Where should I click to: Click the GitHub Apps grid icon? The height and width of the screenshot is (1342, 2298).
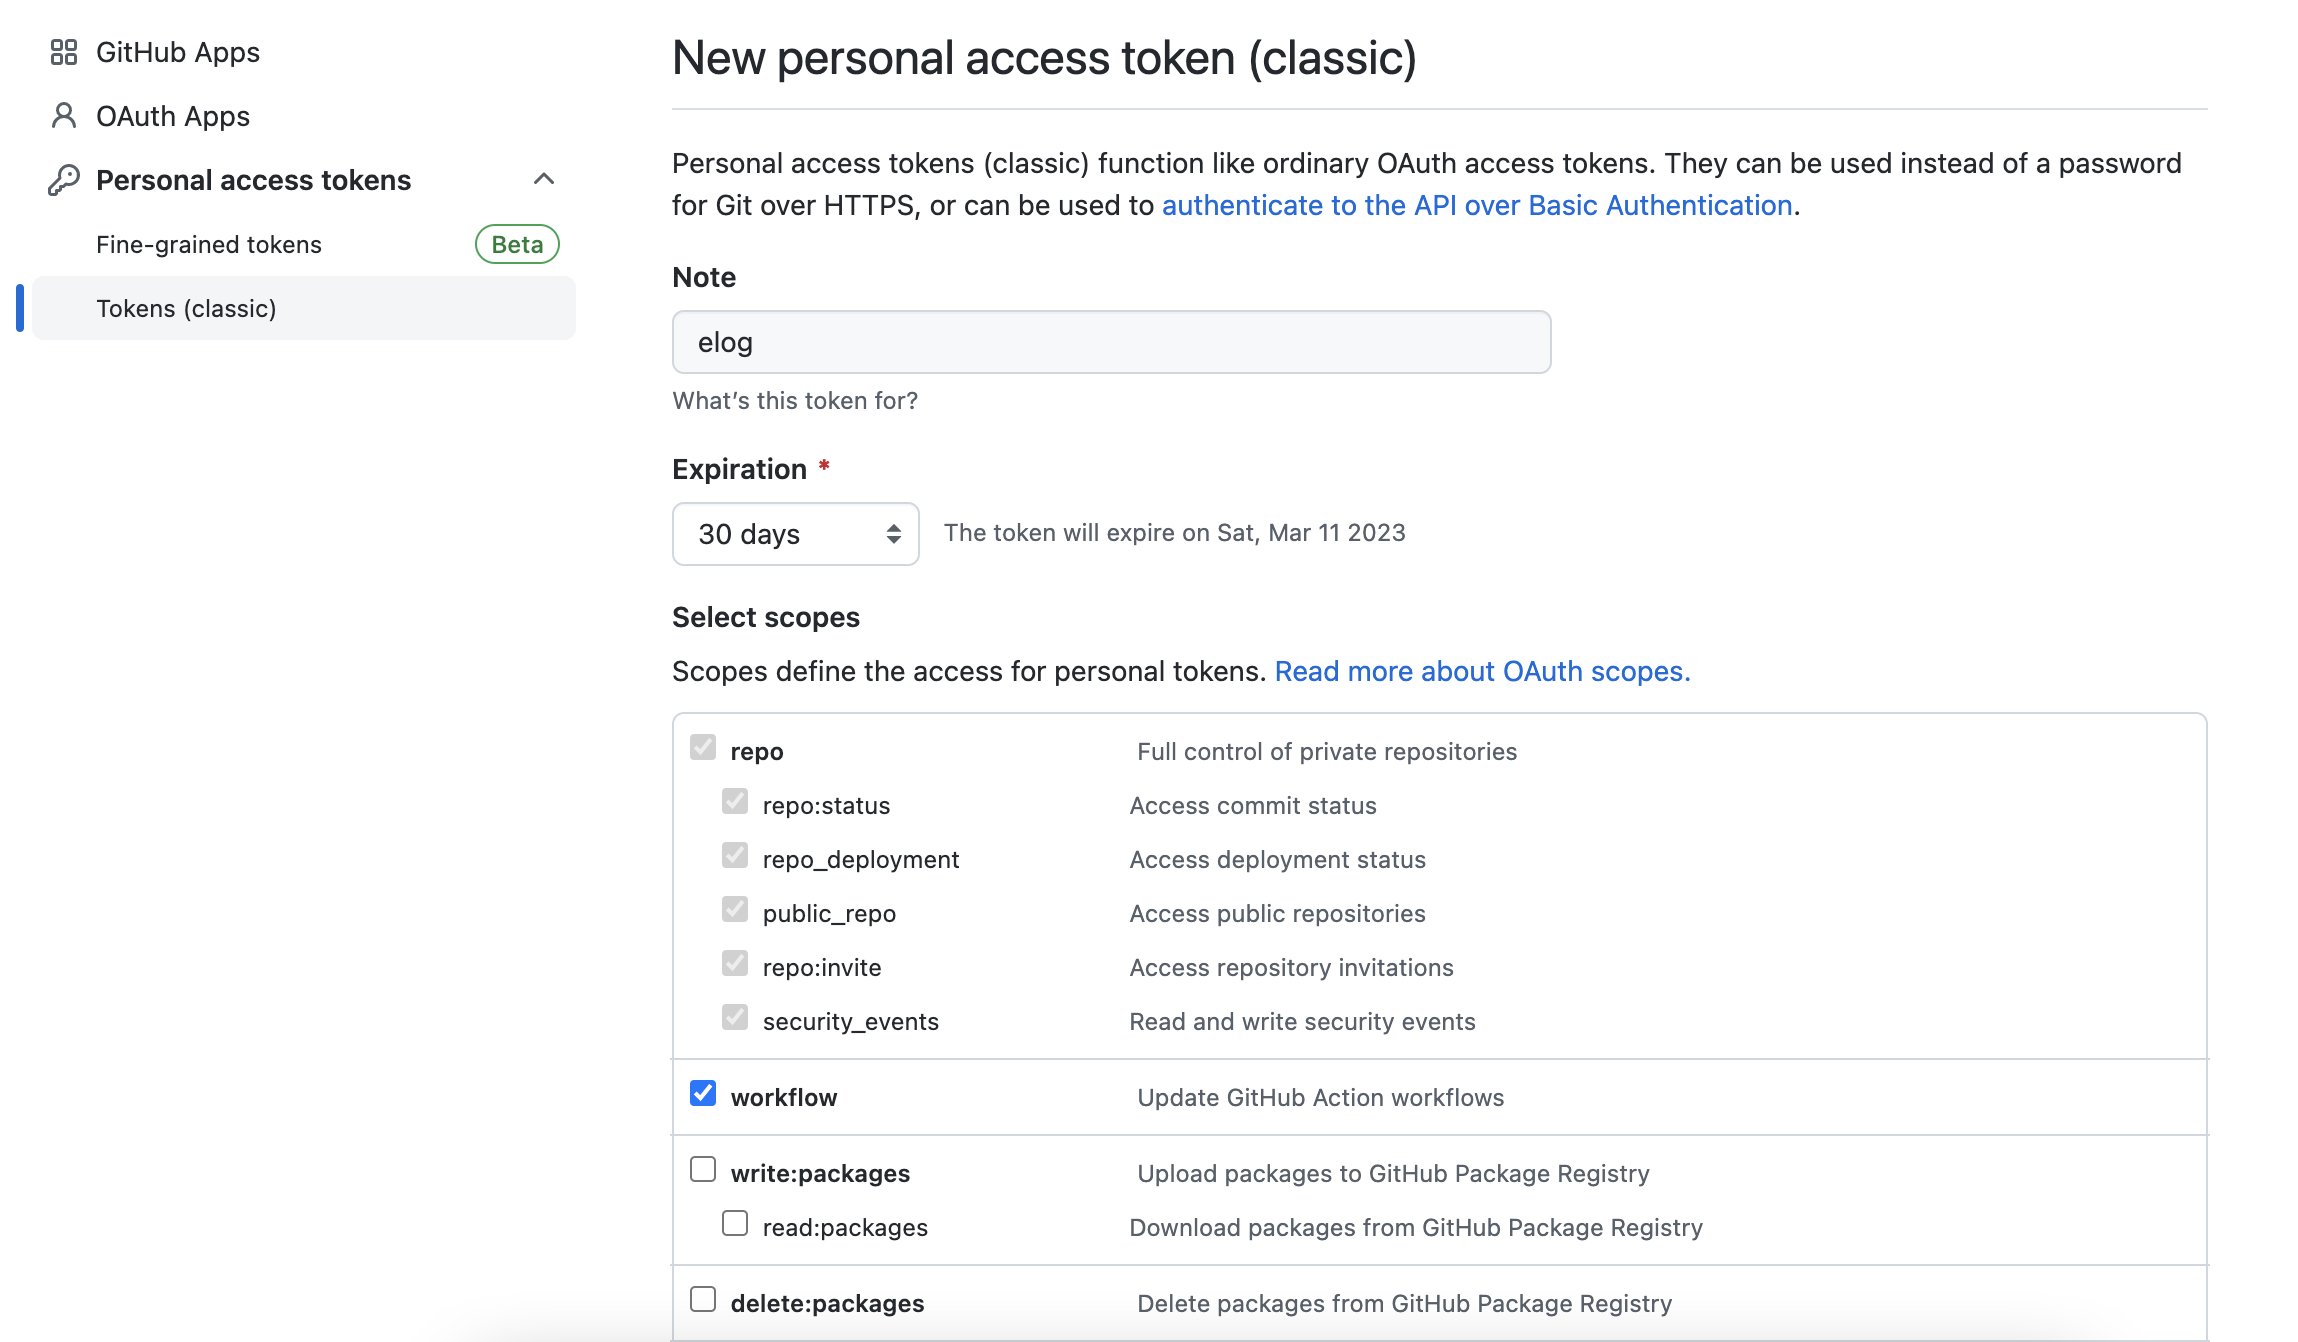point(64,52)
